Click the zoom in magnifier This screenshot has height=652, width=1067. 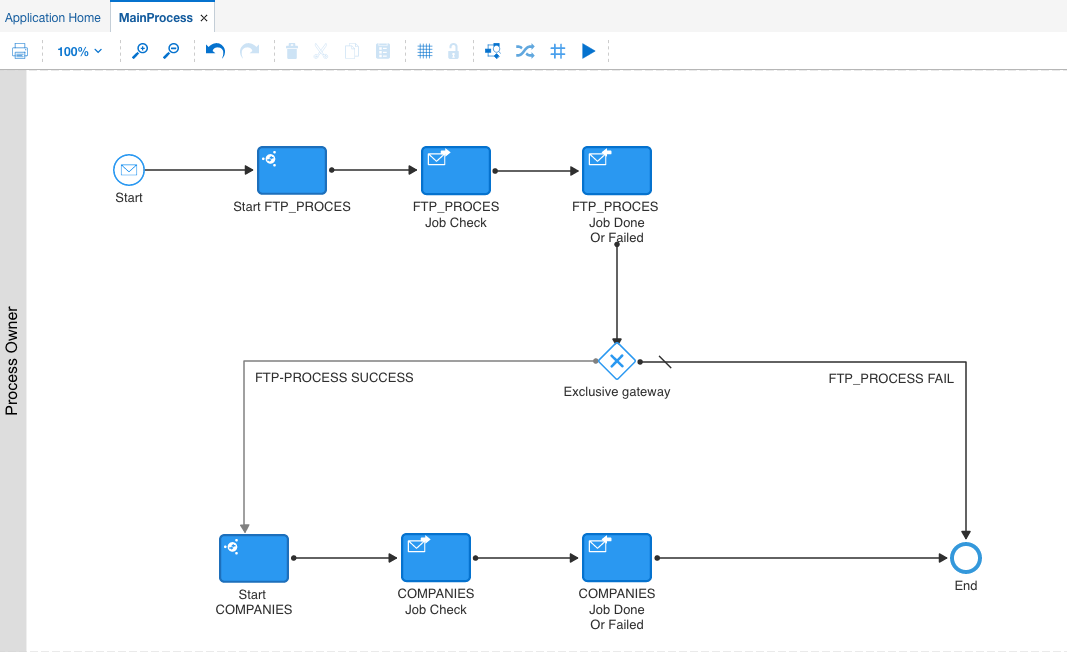[140, 51]
